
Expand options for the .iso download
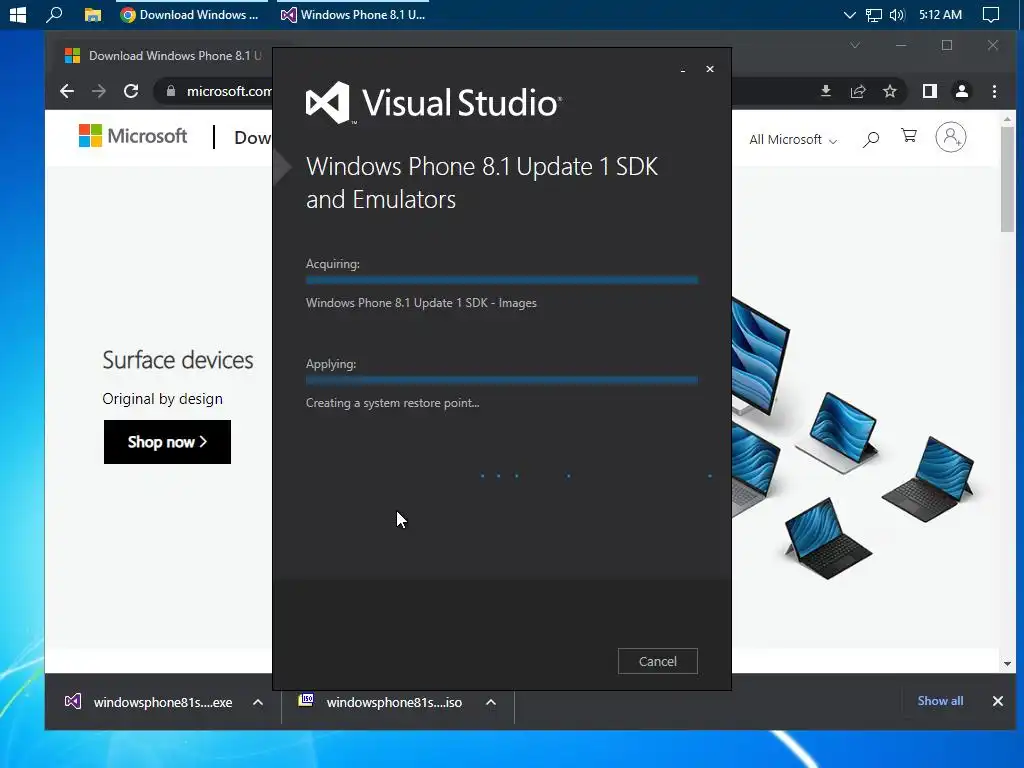(x=491, y=702)
